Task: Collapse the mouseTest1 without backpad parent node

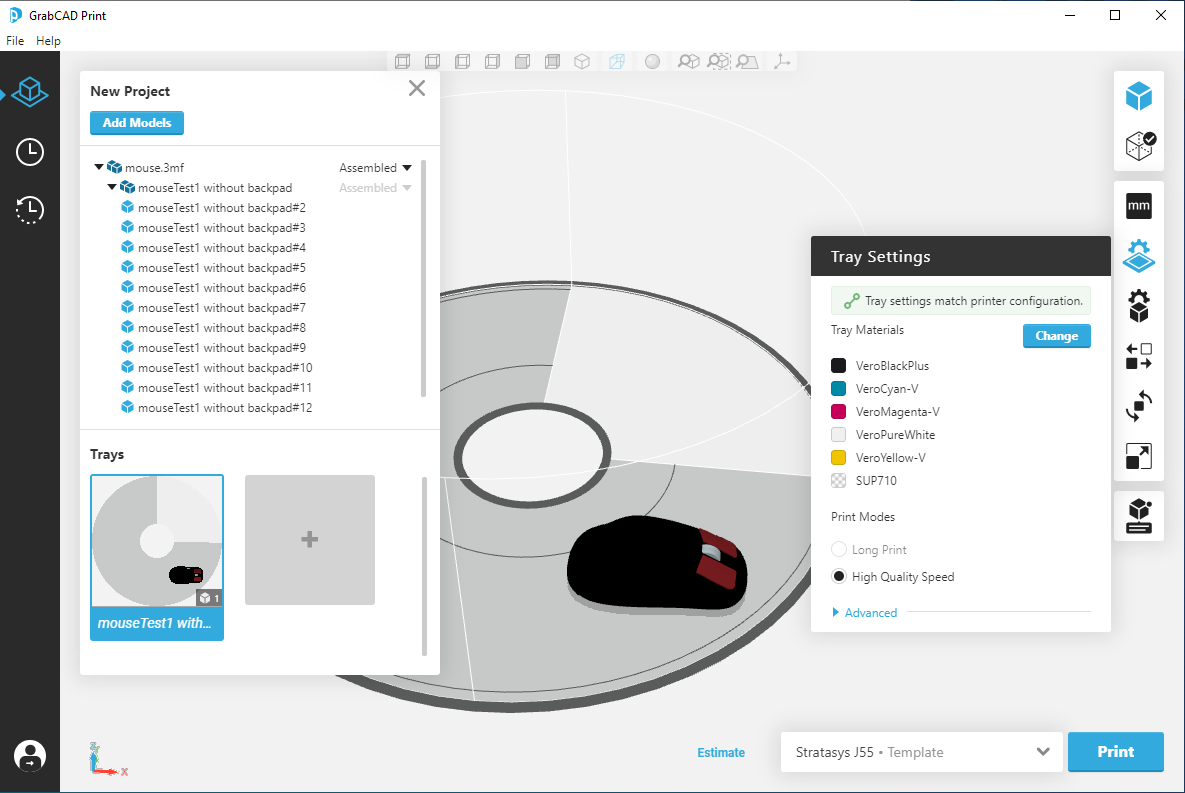Action: [x=112, y=187]
